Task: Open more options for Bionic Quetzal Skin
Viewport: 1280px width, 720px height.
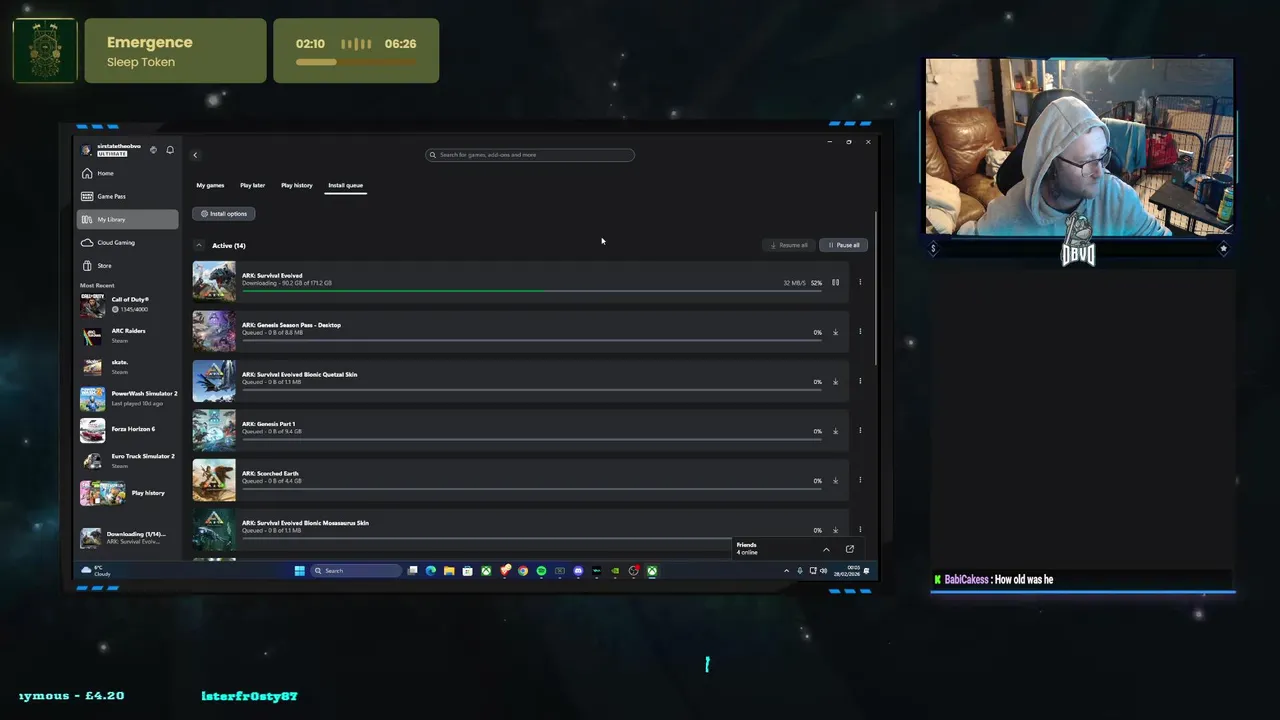Action: pyautogui.click(x=860, y=381)
